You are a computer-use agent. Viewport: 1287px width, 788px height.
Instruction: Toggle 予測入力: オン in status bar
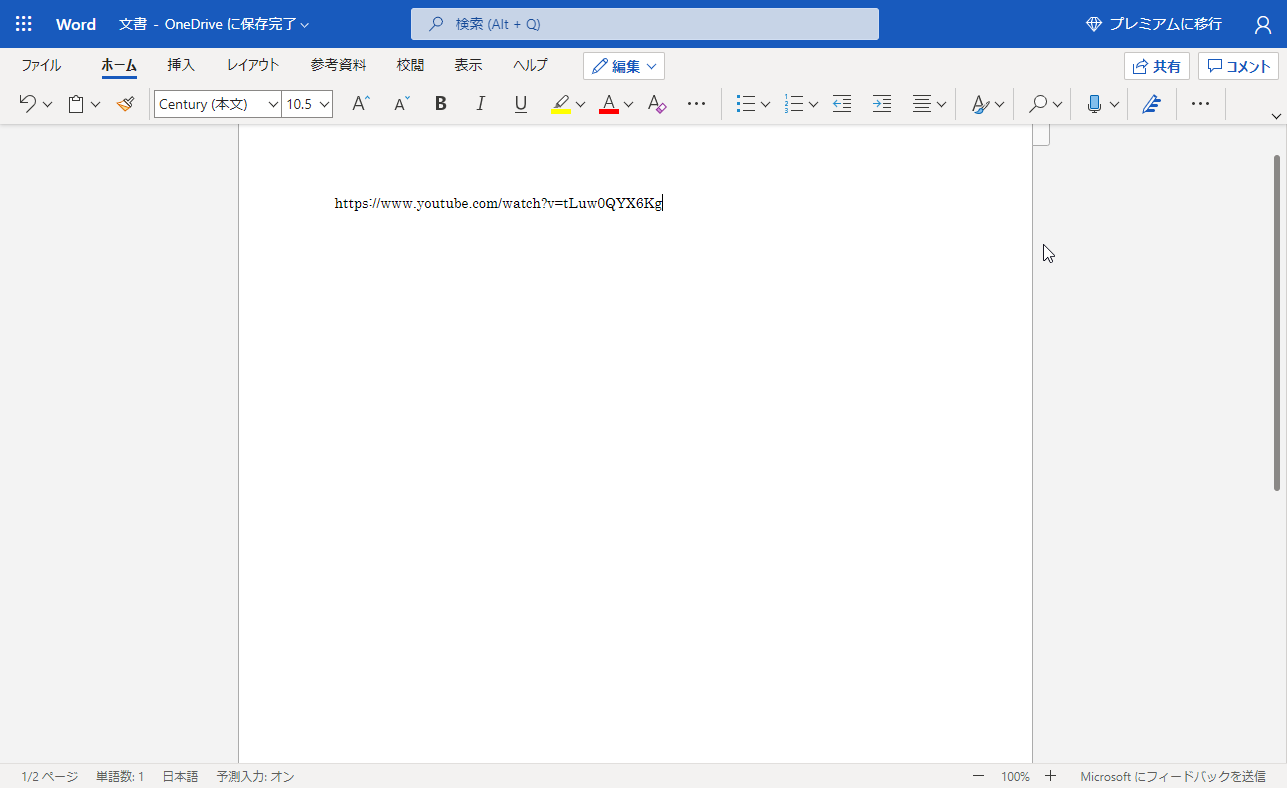click(255, 776)
